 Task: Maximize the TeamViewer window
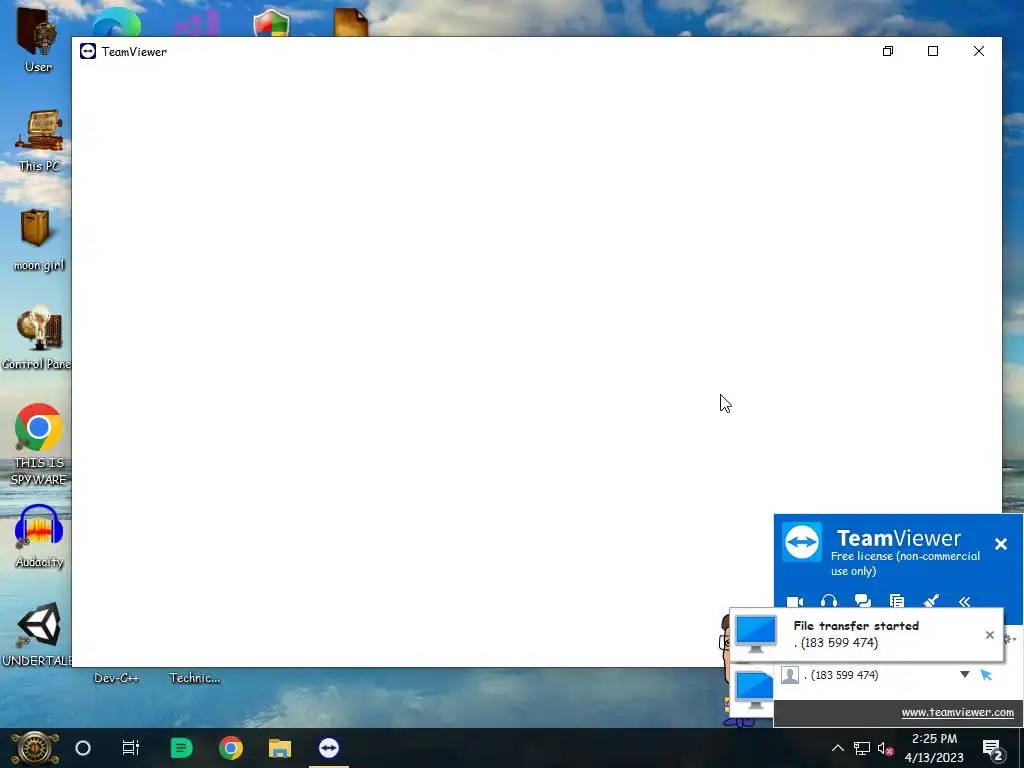click(x=933, y=51)
